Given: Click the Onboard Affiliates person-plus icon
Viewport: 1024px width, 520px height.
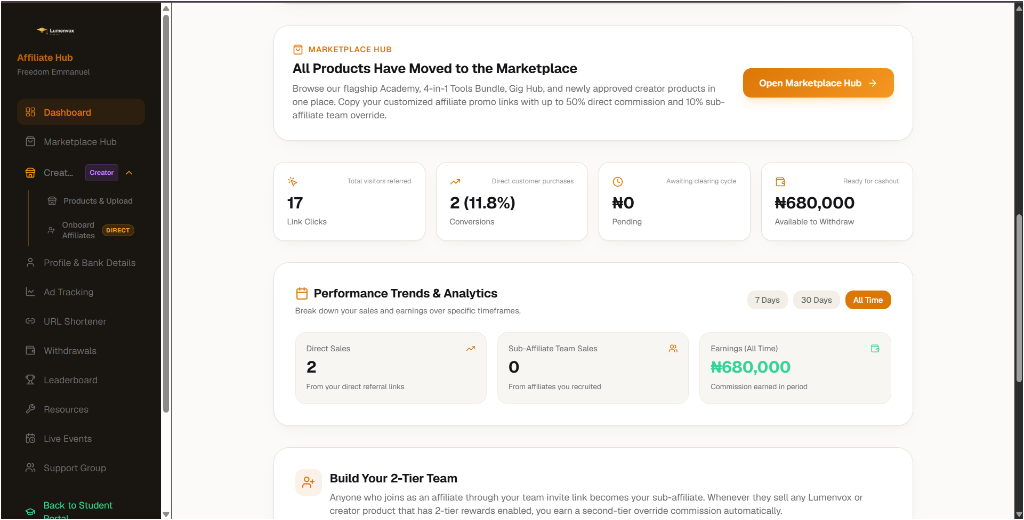Looking at the screenshot, I should 51,230.
